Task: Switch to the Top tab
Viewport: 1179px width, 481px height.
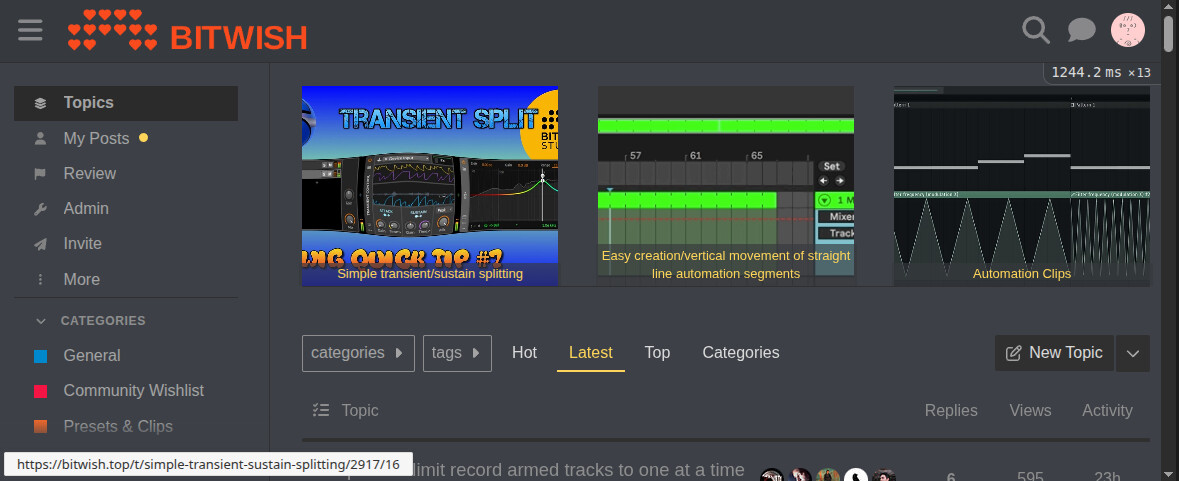Action: pyautogui.click(x=657, y=353)
